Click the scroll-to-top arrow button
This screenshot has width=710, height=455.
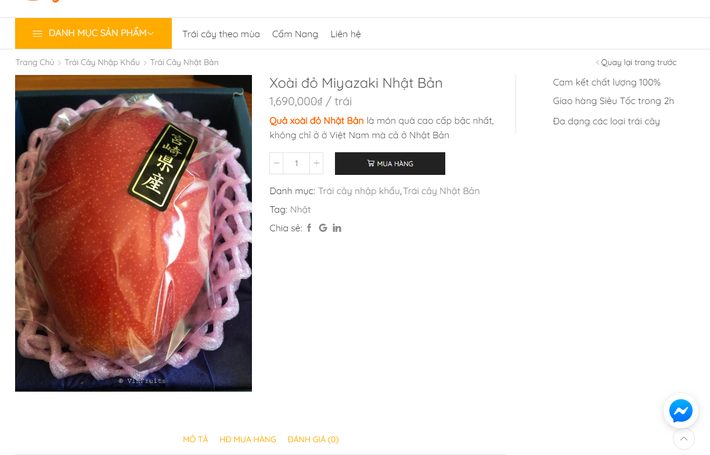tap(684, 438)
